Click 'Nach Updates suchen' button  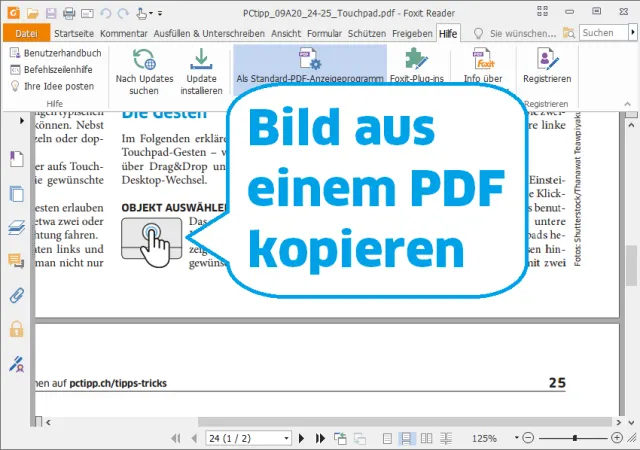144,72
